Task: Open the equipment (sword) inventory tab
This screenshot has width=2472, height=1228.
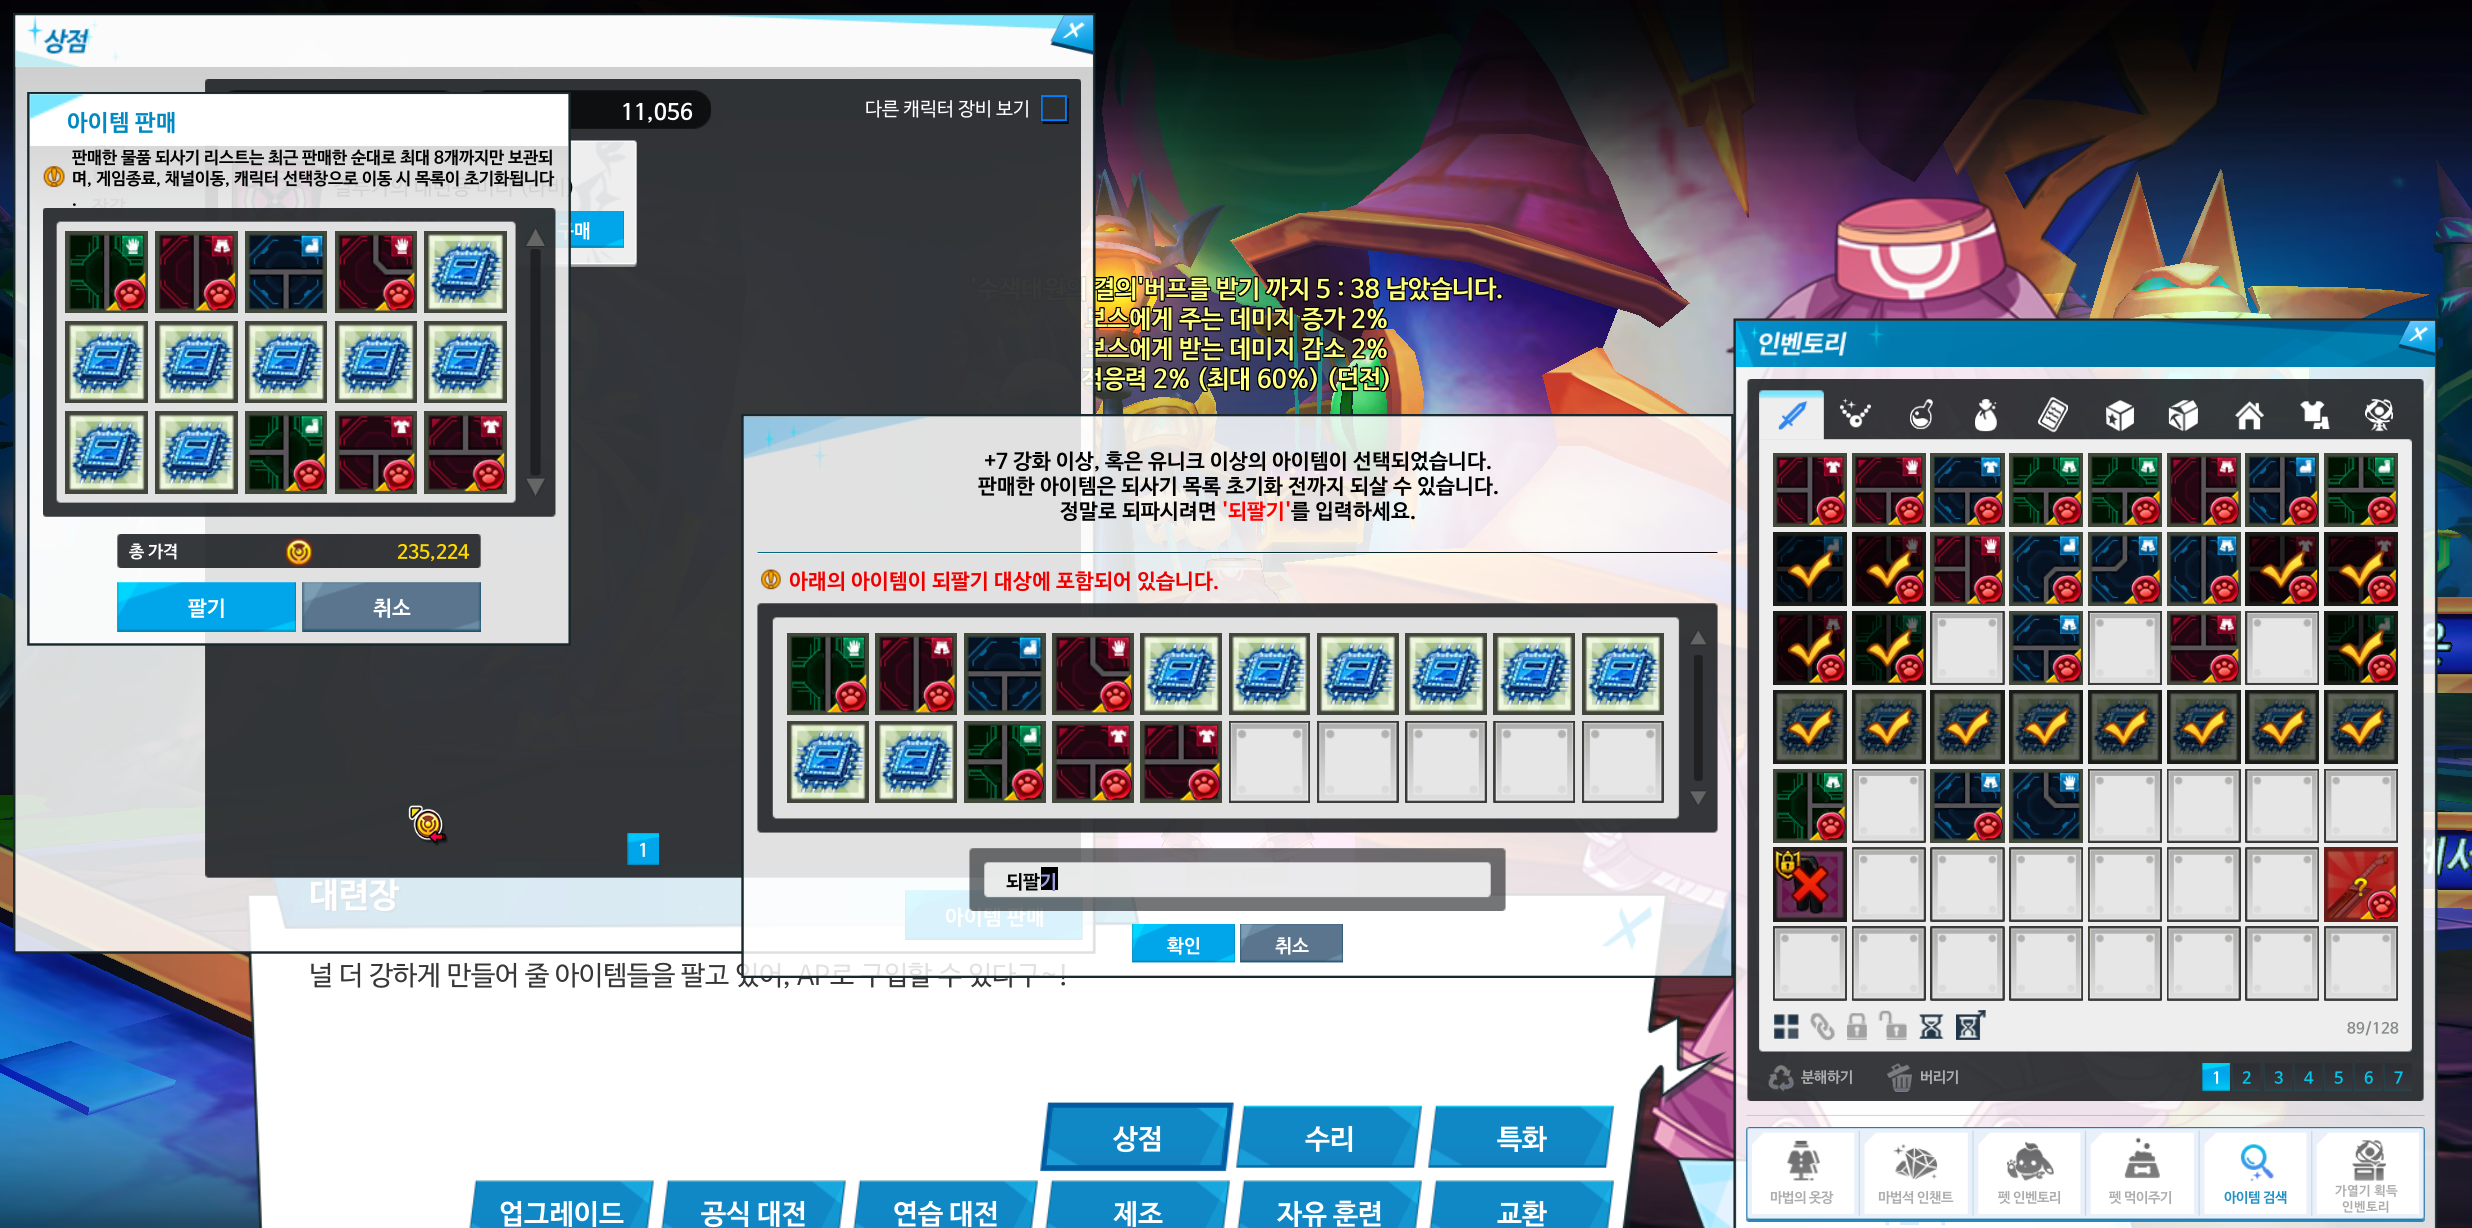Action: click(x=1792, y=414)
